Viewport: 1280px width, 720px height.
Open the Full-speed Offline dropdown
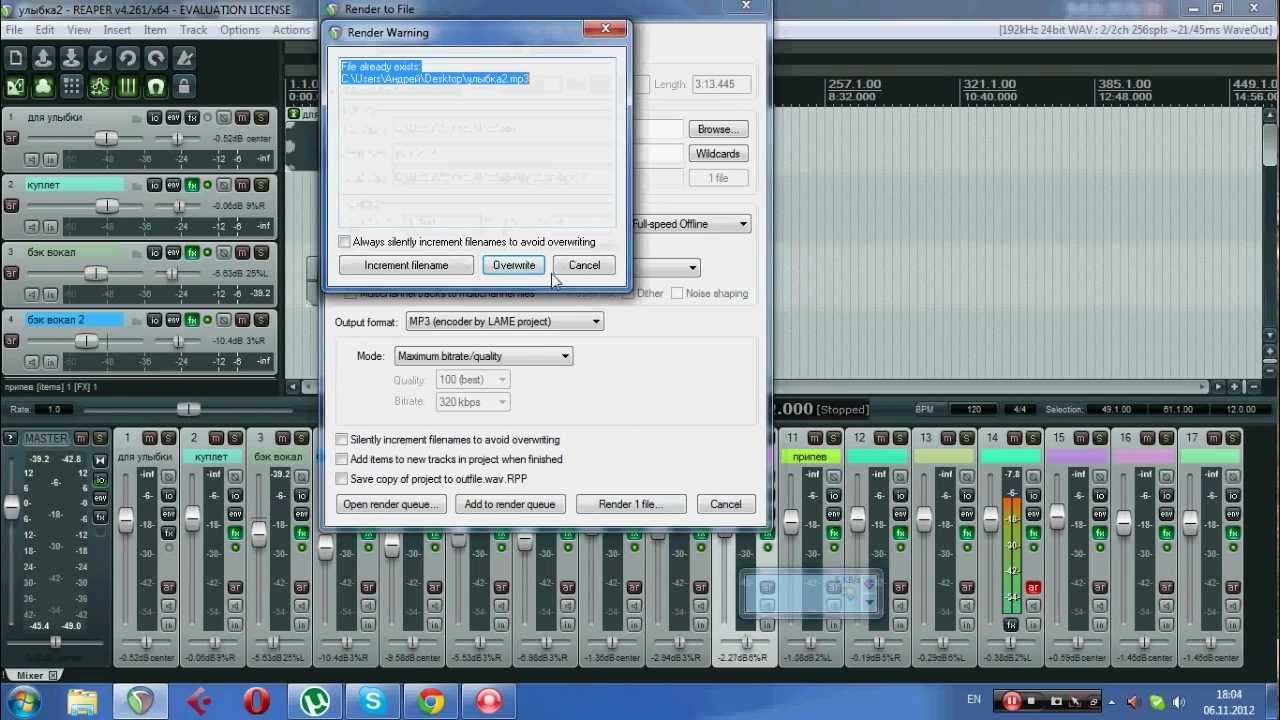click(x=690, y=224)
